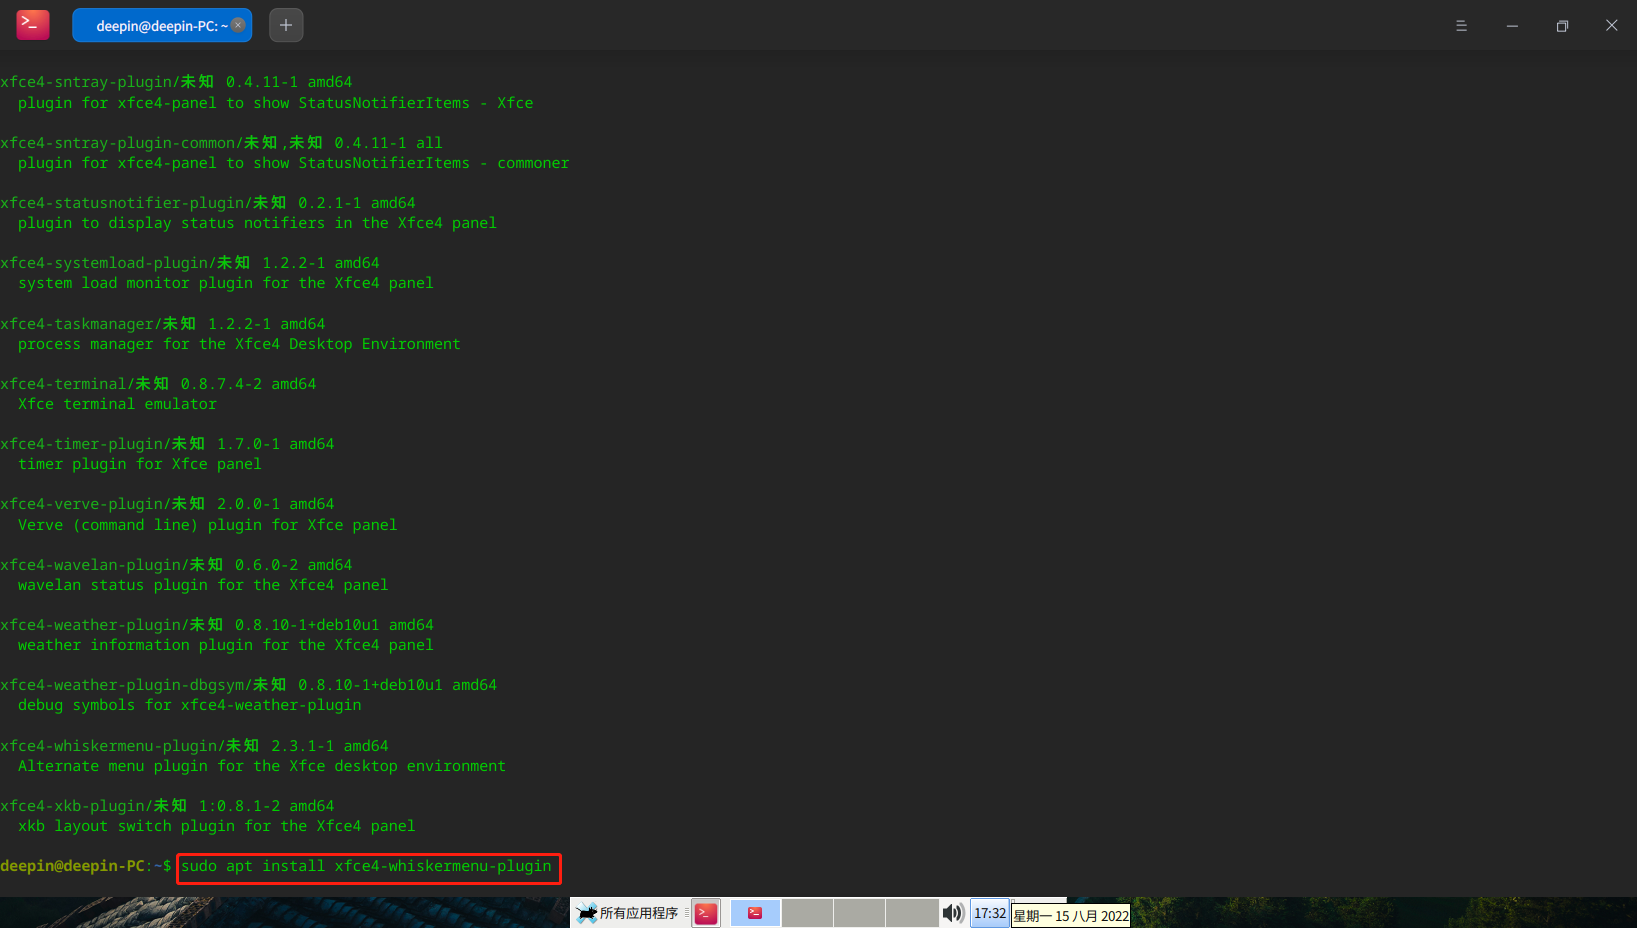Click the xfce4-wavelan-plugin 0.6.0-2 line
The width and height of the screenshot is (1637, 928).
coord(176,565)
